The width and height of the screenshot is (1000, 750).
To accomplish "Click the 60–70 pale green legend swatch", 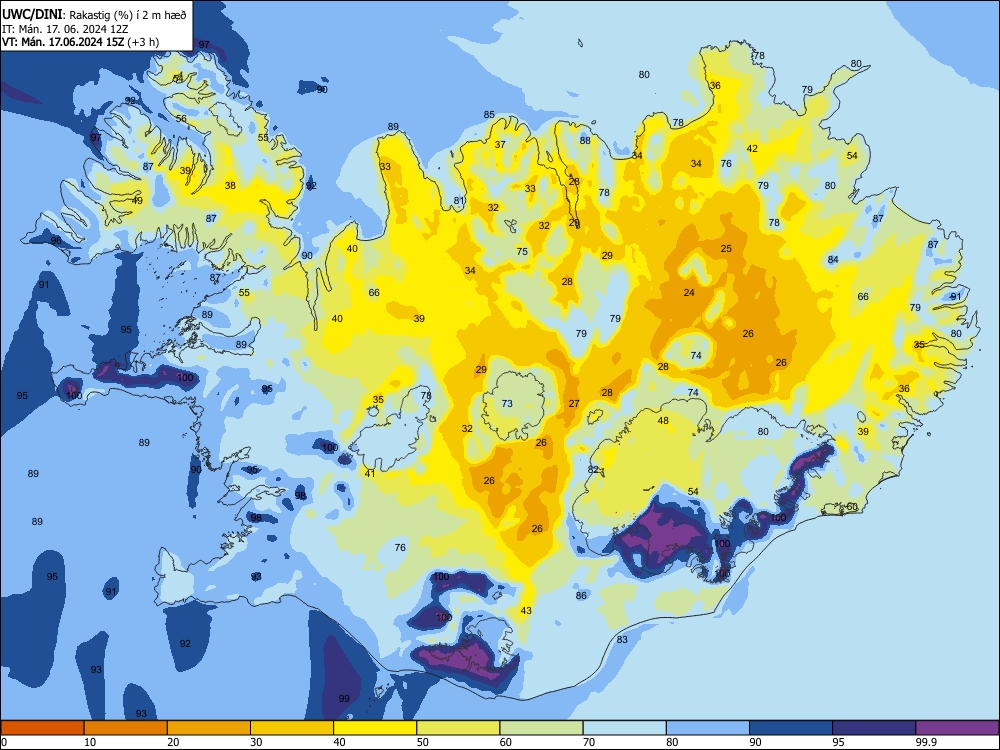I will [x=541, y=728].
